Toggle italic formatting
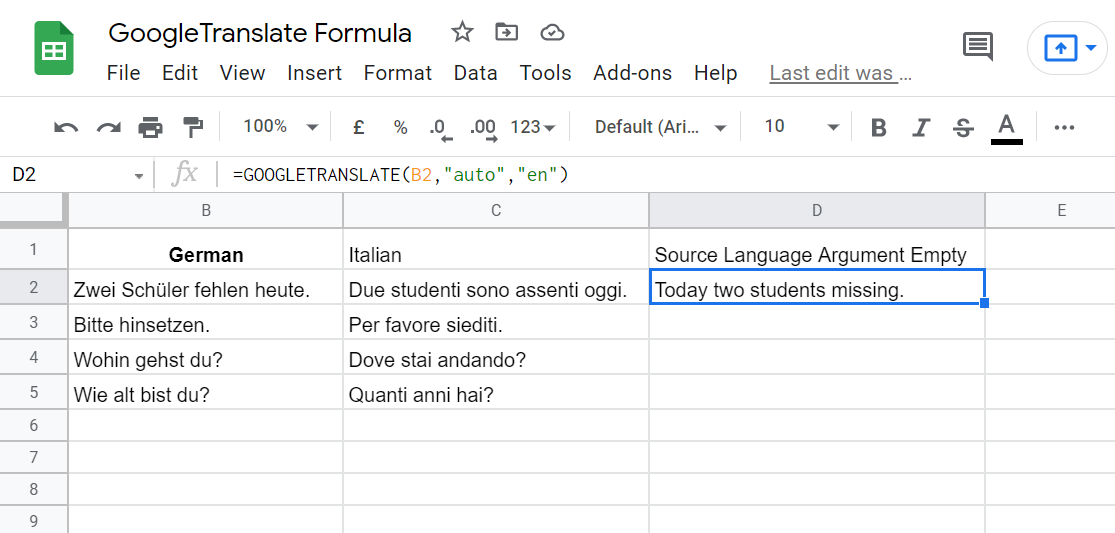Screen dimensions: 1115x533 (x=921, y=127)
